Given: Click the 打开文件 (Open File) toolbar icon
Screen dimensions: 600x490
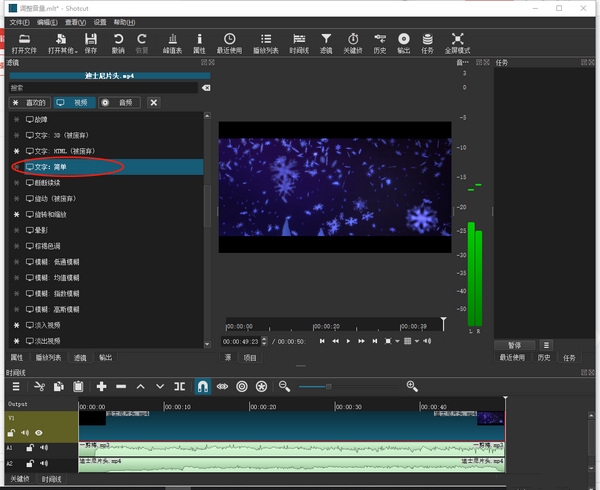Looking at the screenshot, I should coord(24,39).
